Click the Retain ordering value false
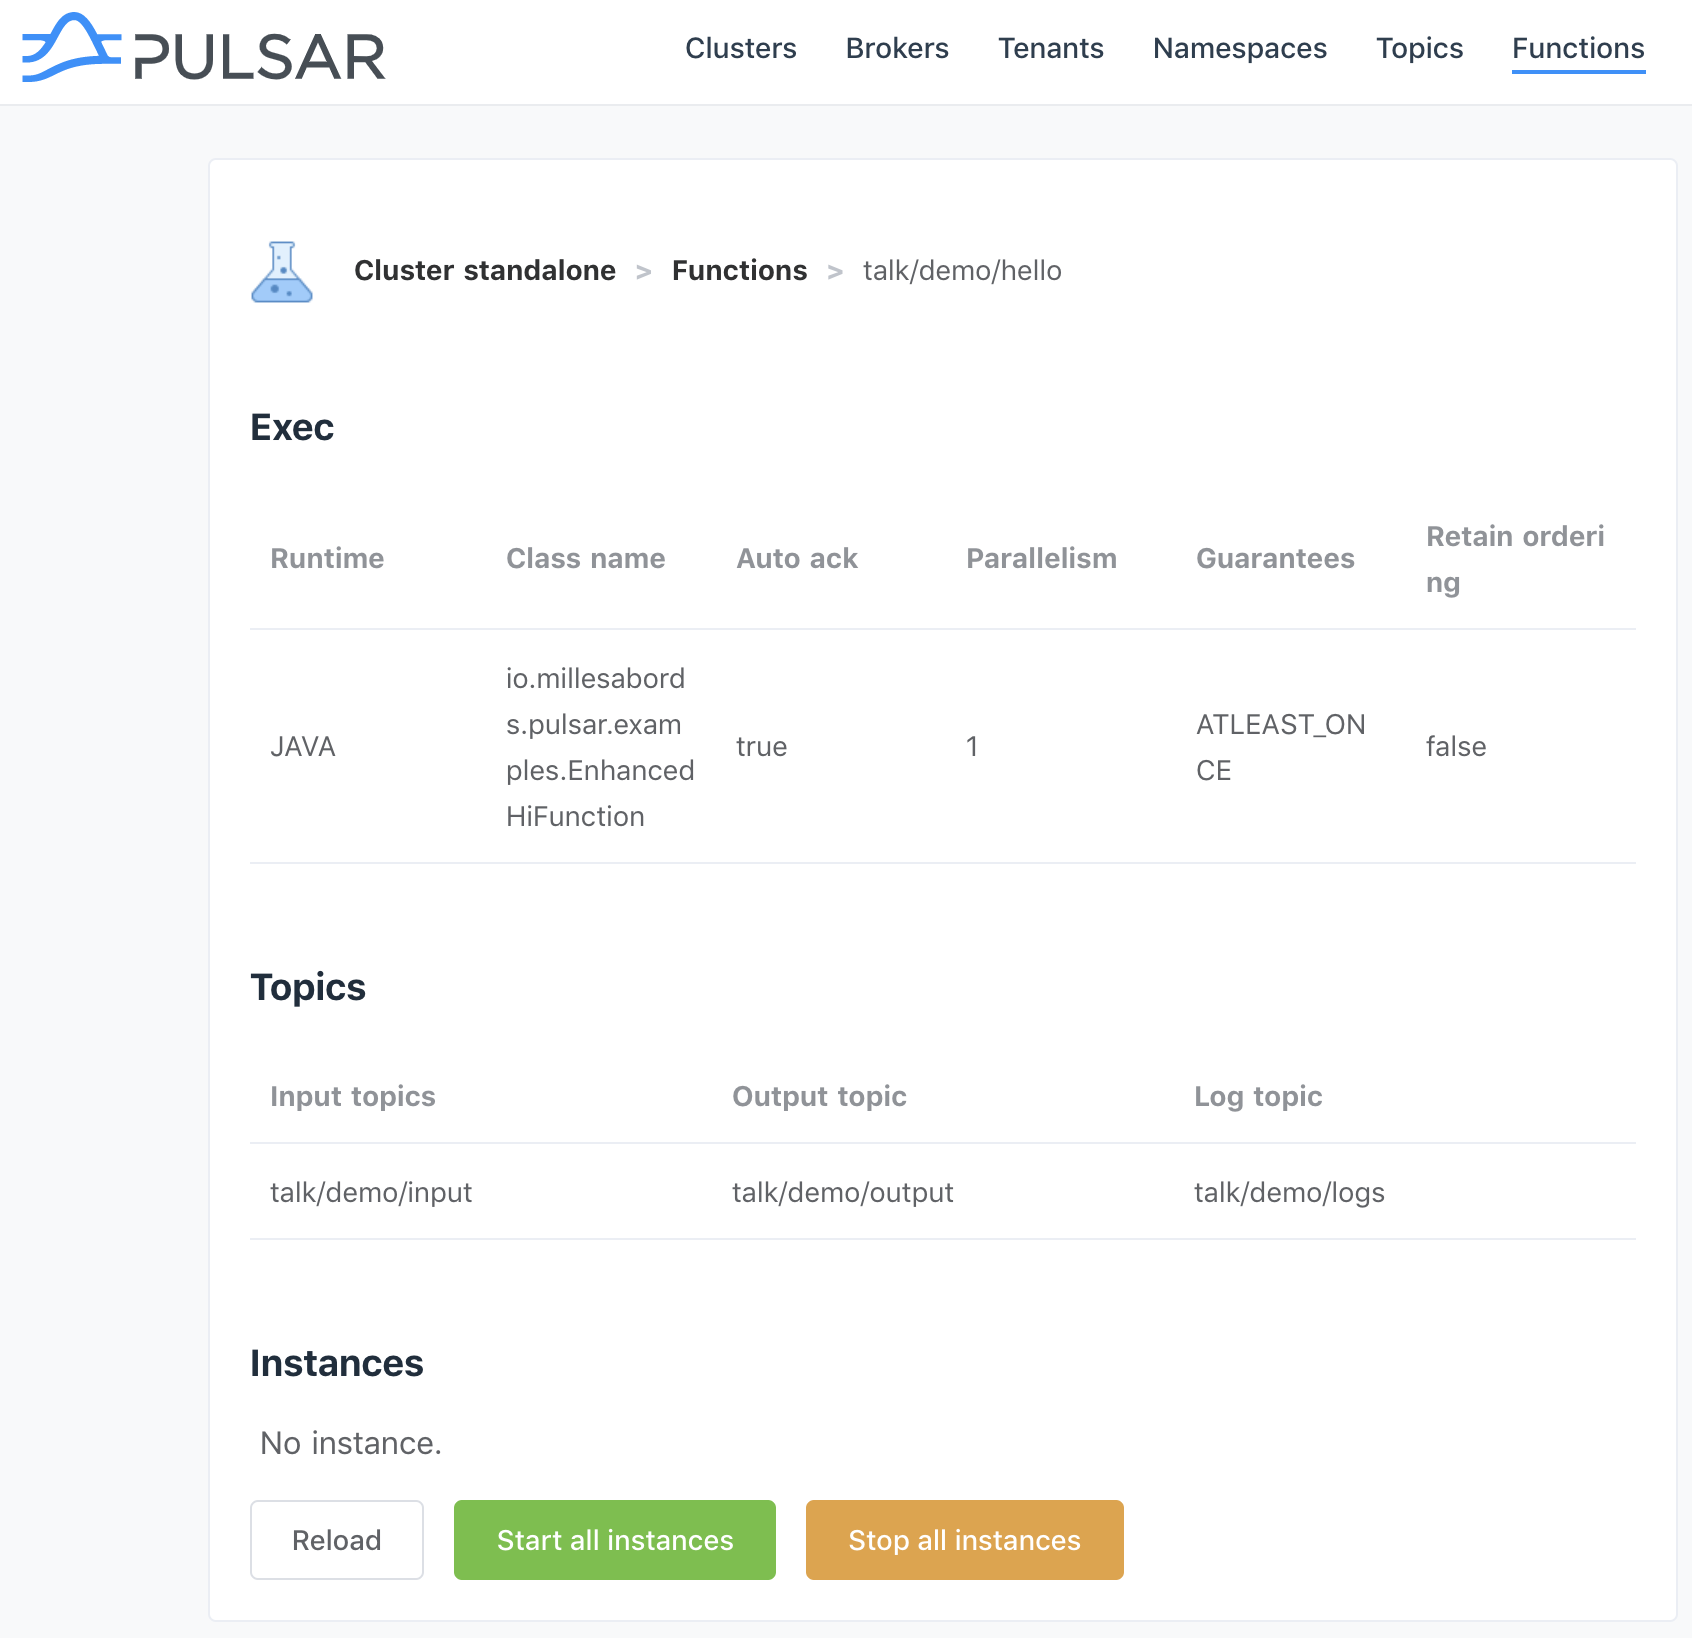This screenshot has height=1638, width=1692. 1456,747
